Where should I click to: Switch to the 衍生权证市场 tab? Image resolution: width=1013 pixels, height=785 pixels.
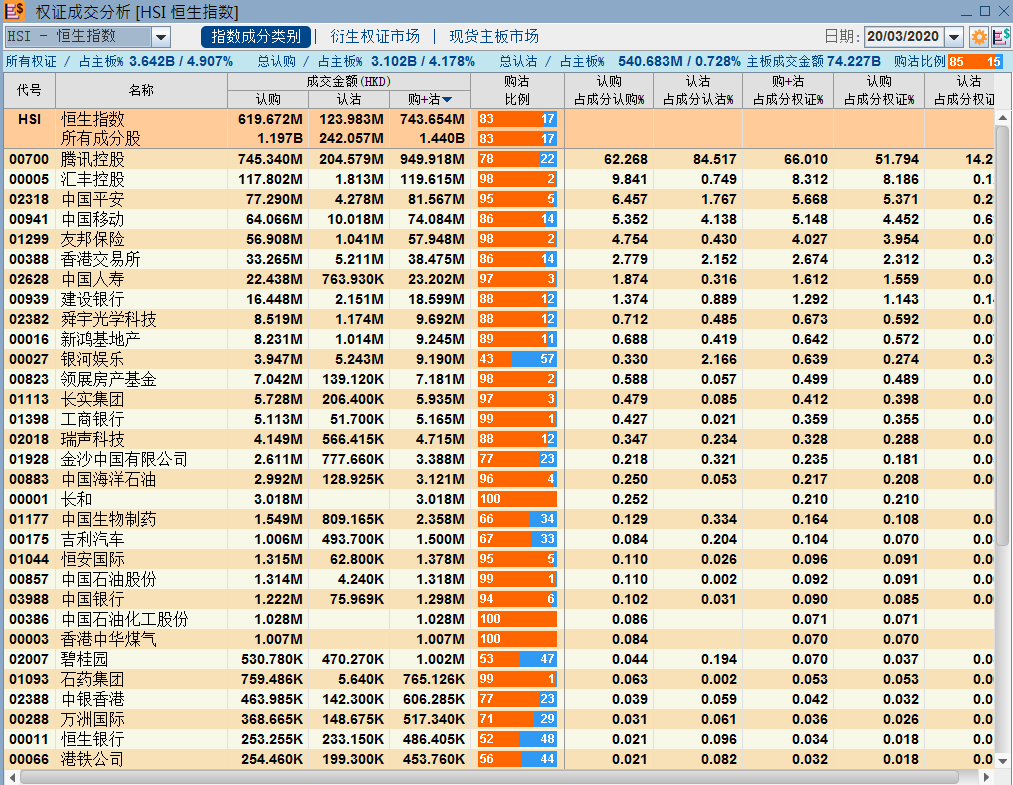point(375,37)
